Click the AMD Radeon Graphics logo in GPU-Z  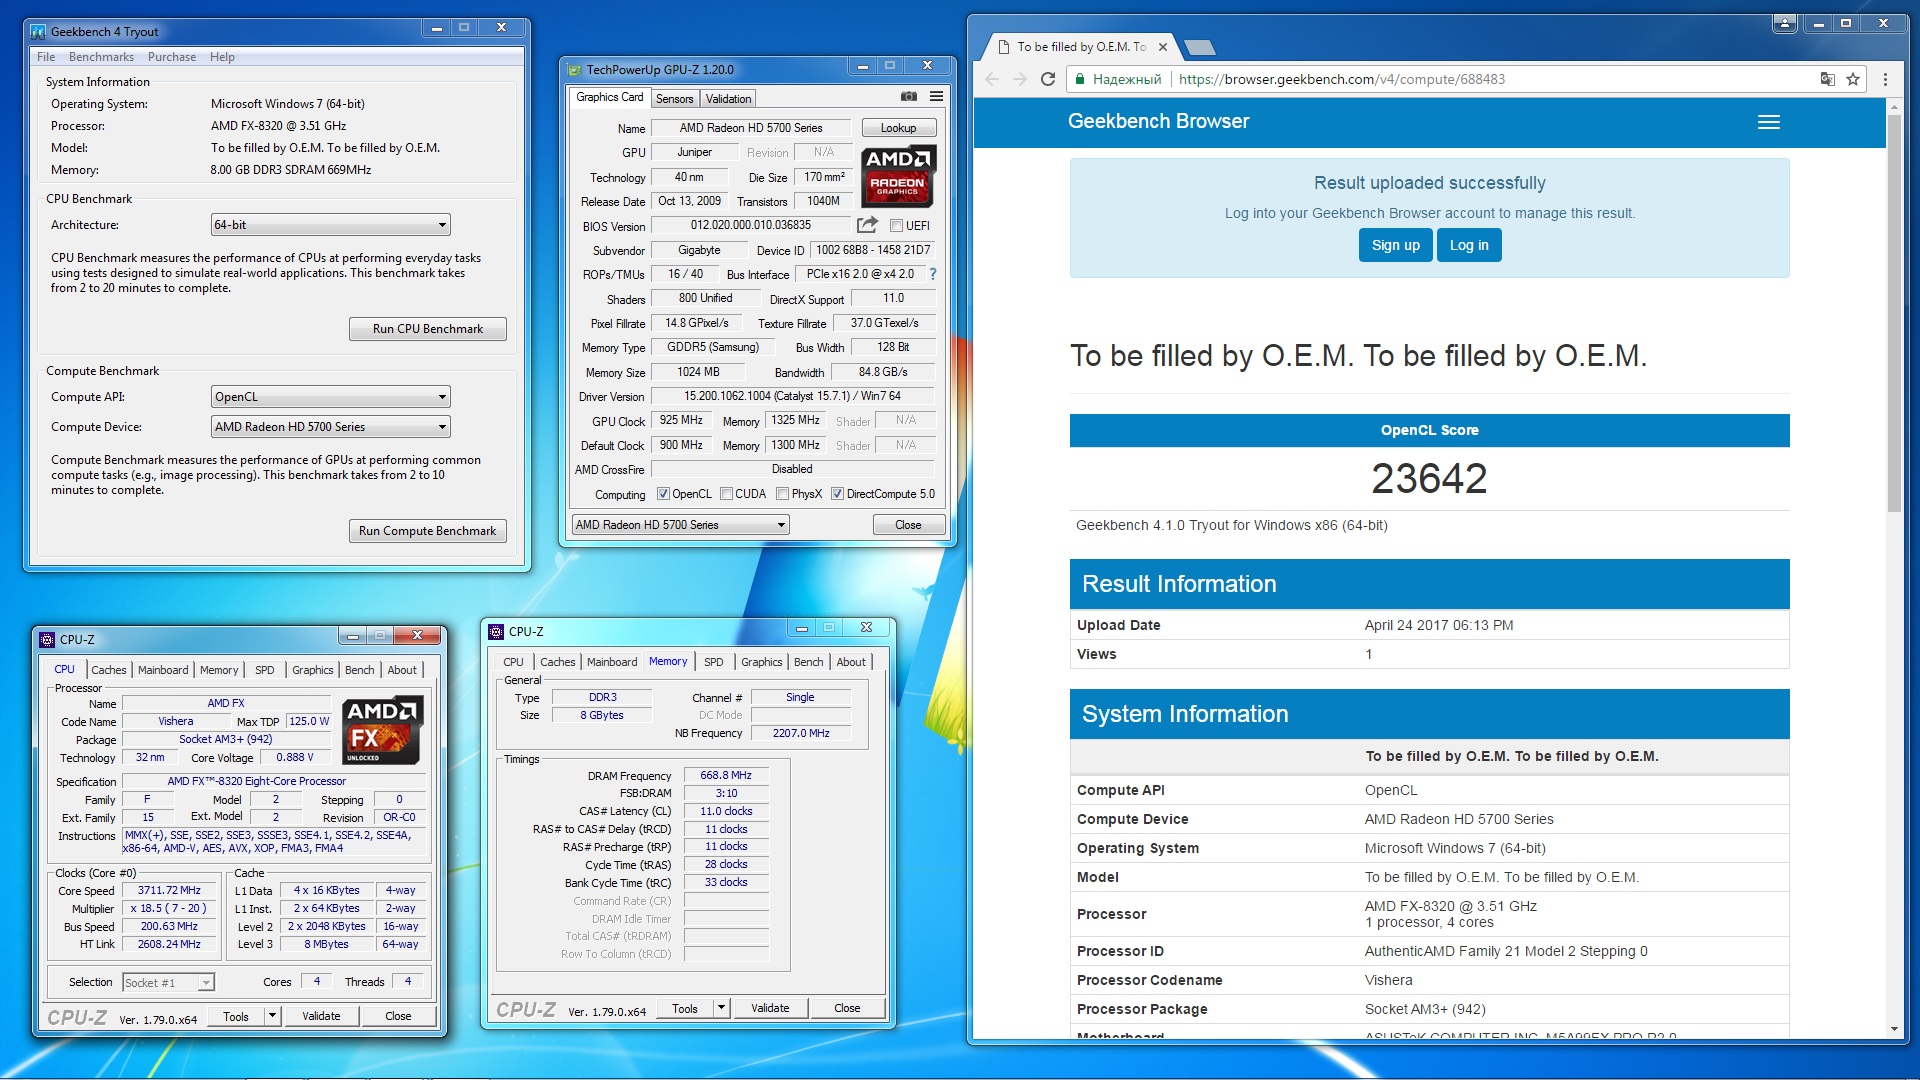[x=898, y=176]
